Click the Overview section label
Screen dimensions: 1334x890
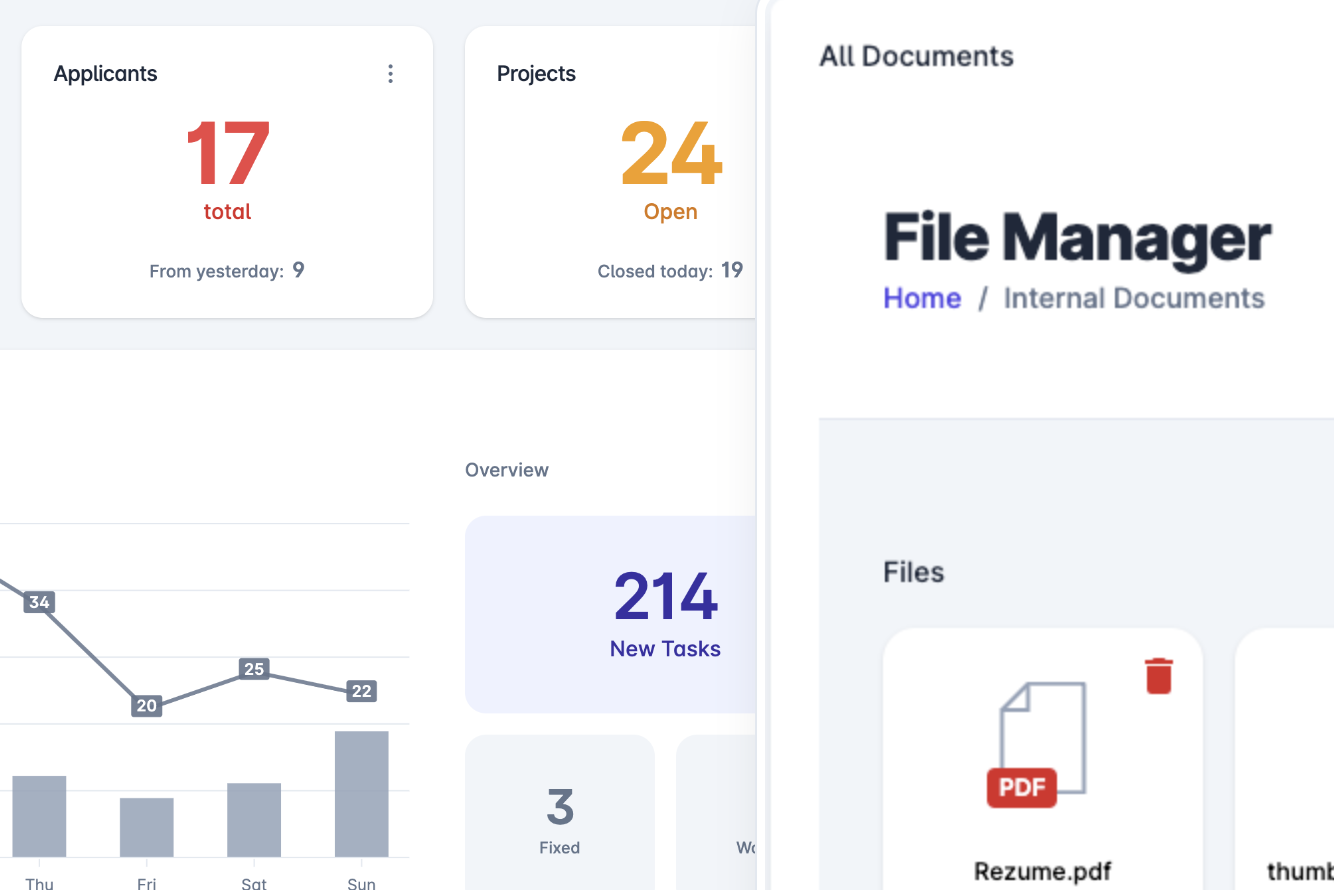507,470
